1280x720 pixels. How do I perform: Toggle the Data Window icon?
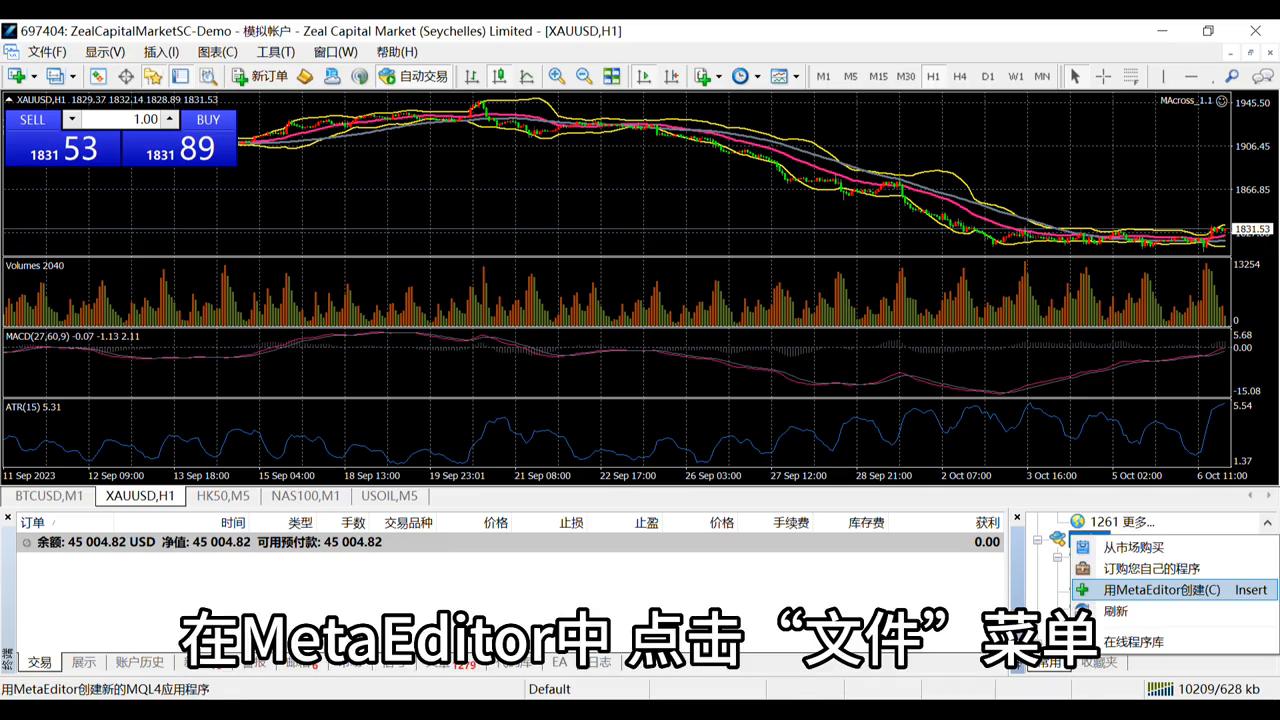pos(126,76)
